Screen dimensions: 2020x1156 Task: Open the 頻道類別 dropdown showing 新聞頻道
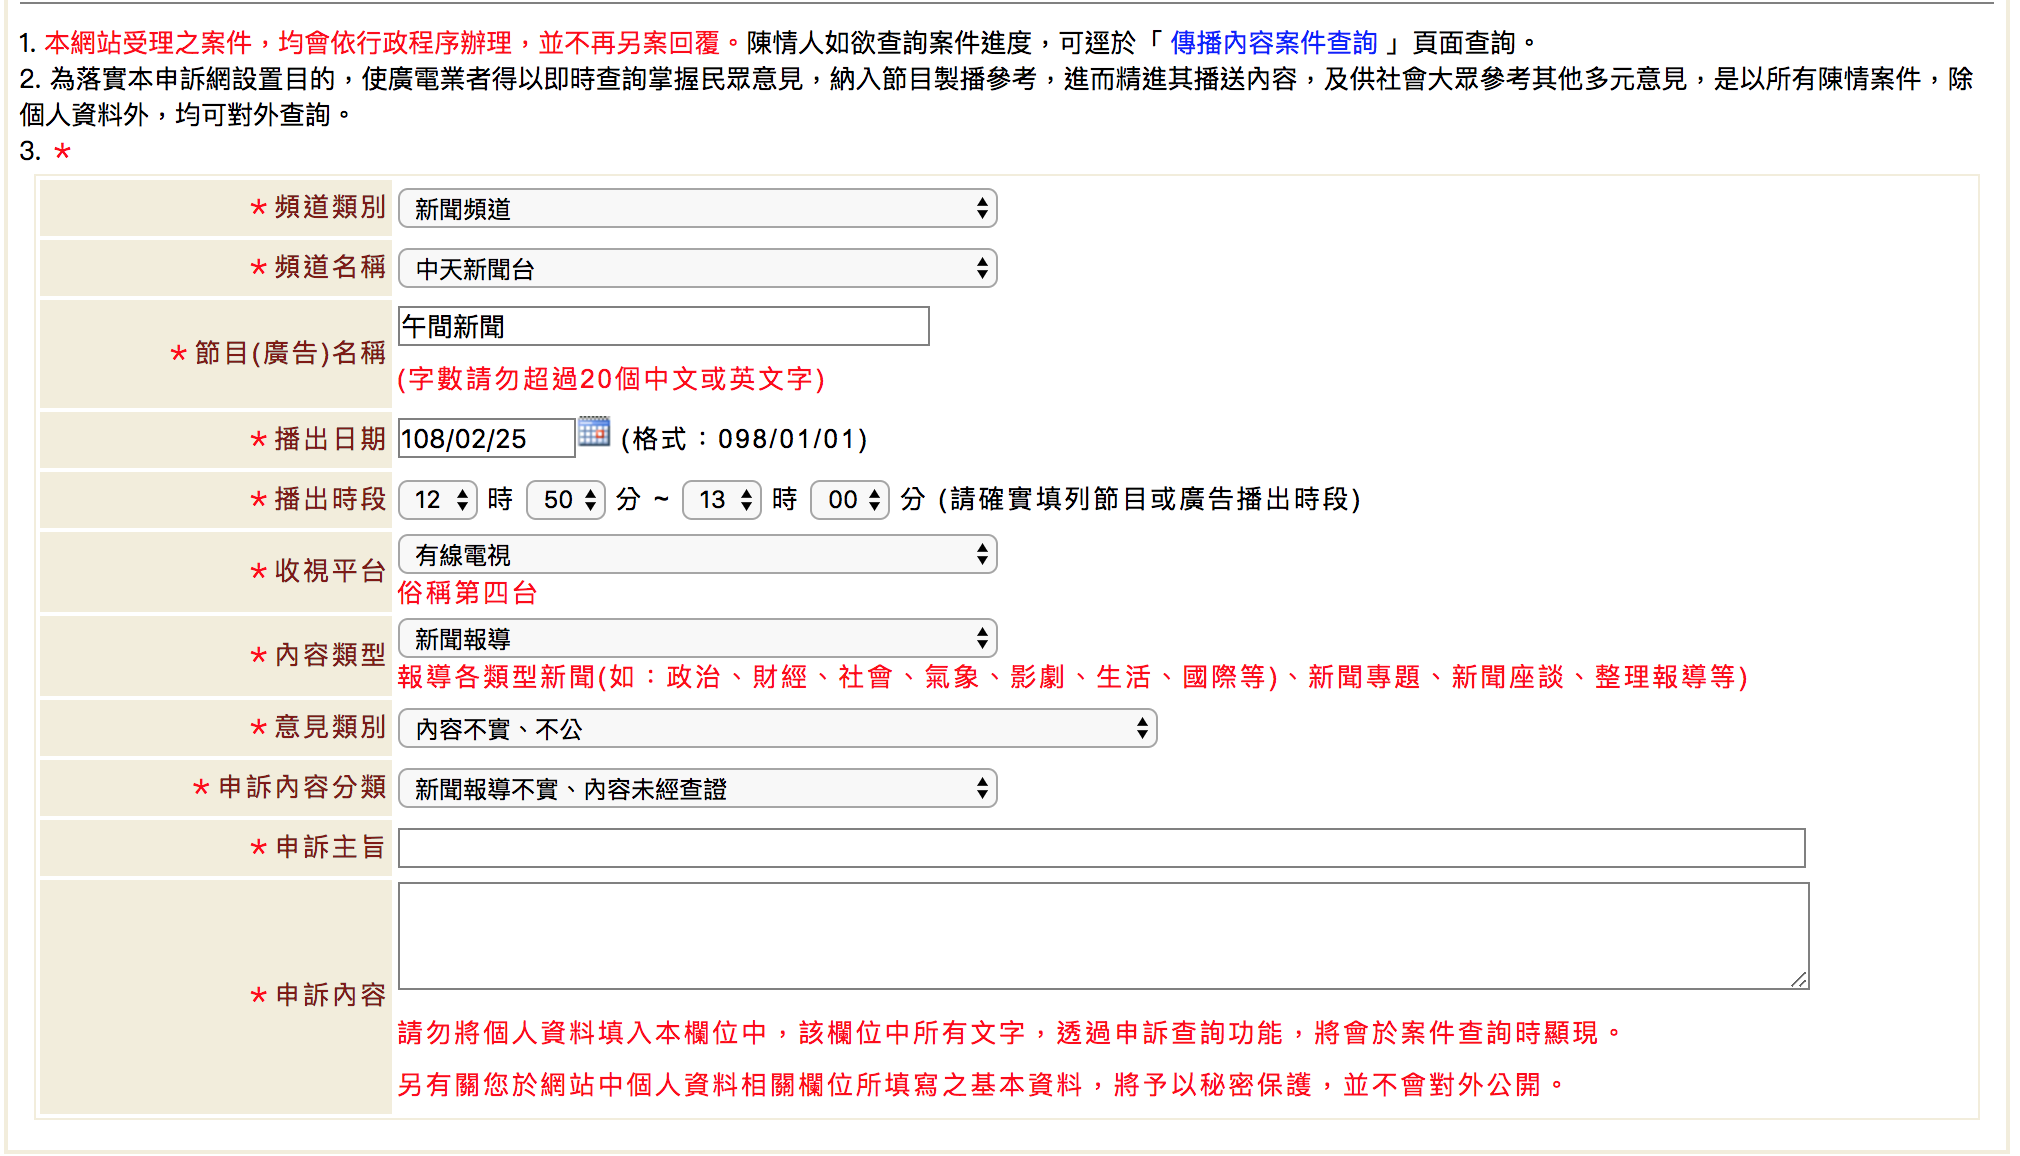[x=696, y=209]
